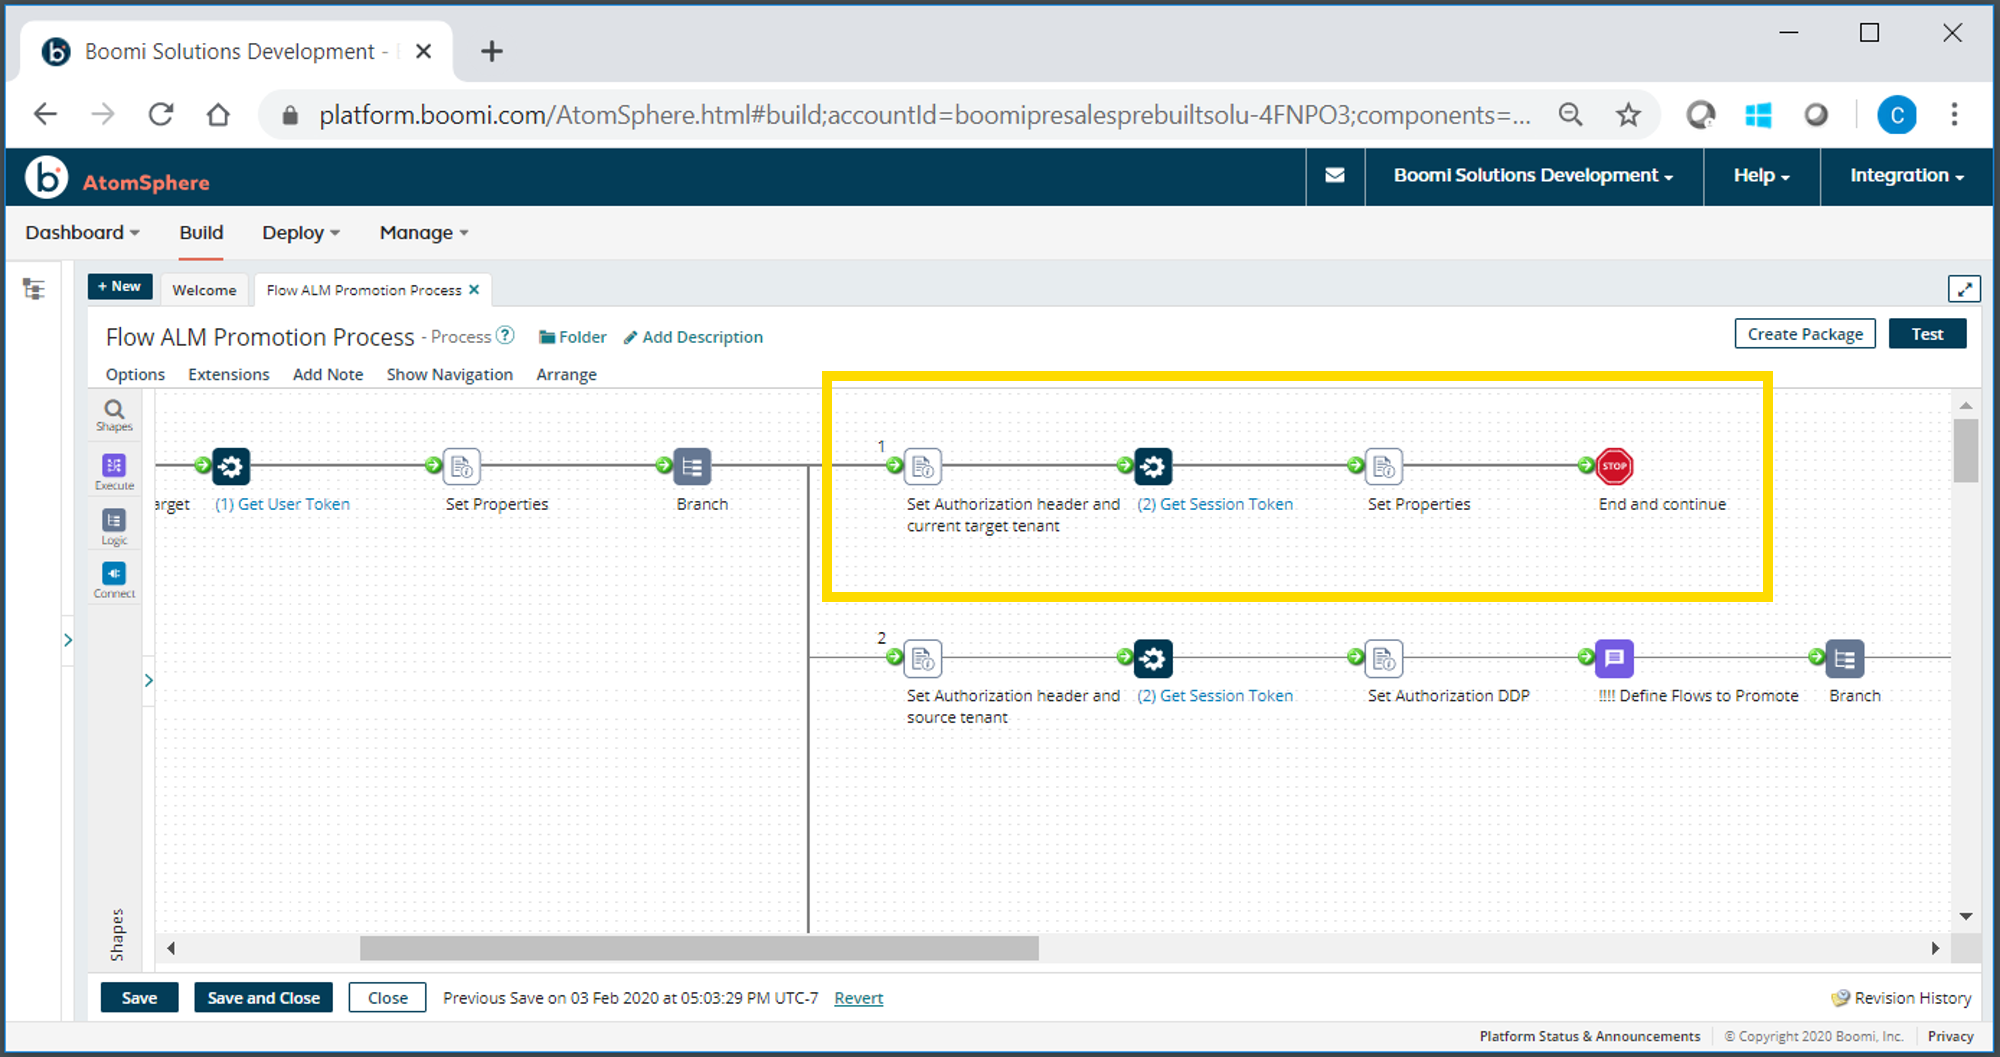This screenshot has width=2000, height=1057.
Task: Open the Define Flows to Promote message shape
Action: point(1614,658)
